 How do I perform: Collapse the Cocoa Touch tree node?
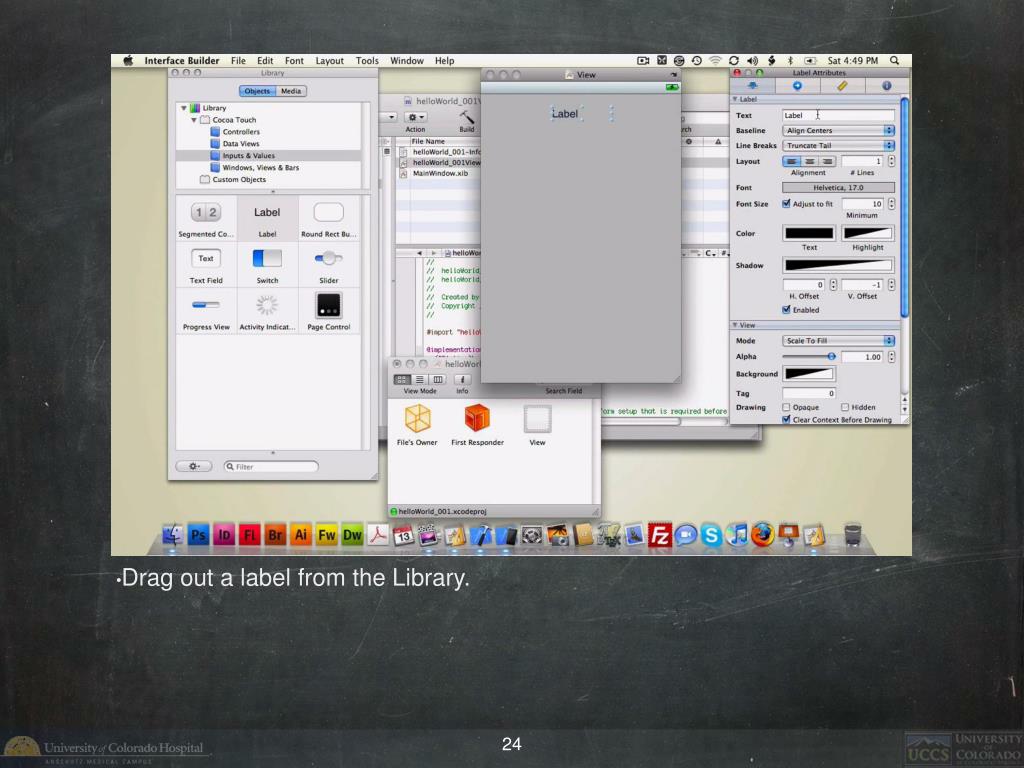[x=194, y=120]
